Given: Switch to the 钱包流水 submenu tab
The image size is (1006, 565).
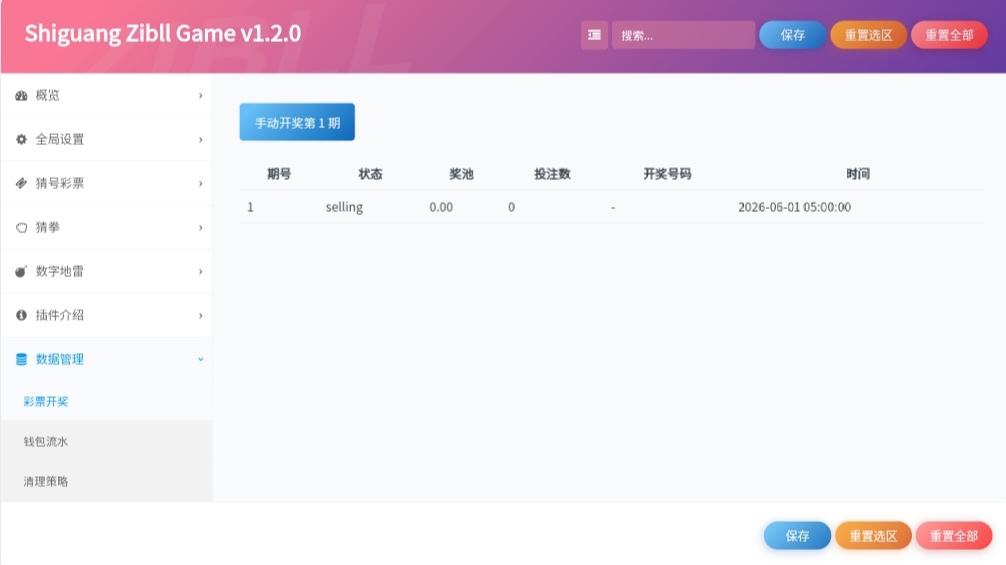Looking at the screenshot, I should pos(107,441).
